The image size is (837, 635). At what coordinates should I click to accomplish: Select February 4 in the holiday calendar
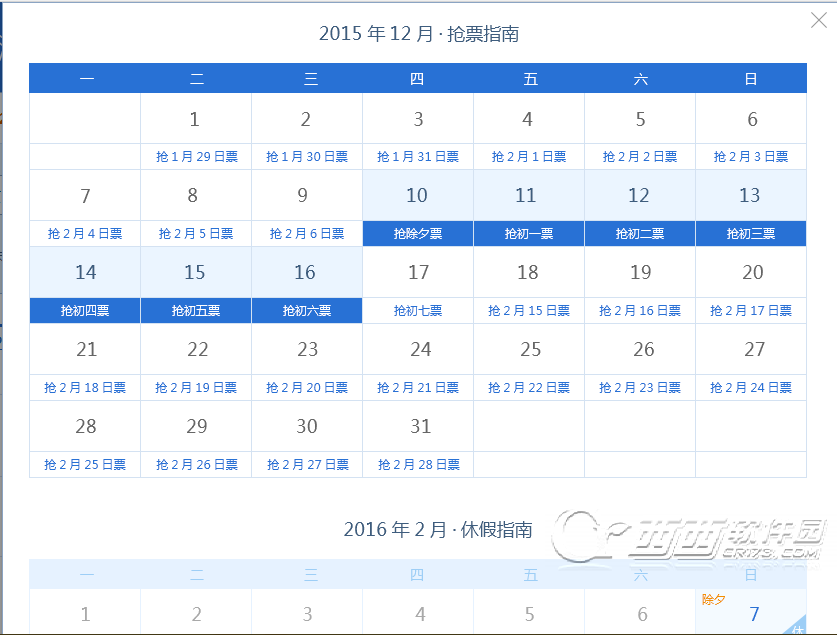point(420,614)
